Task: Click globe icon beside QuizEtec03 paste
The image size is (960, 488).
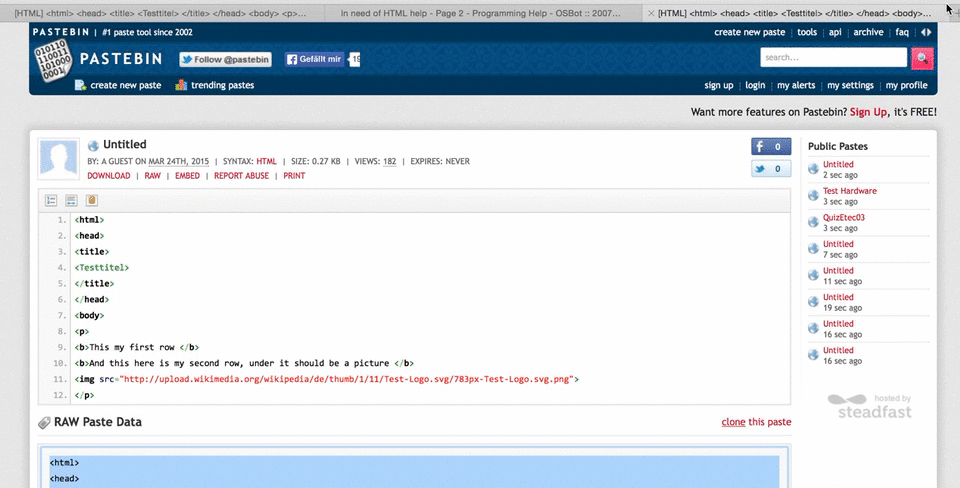Action: point(813,222)
